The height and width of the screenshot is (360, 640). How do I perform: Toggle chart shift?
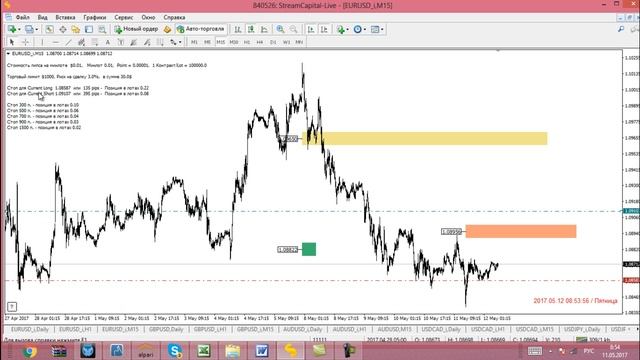(324, 29)
